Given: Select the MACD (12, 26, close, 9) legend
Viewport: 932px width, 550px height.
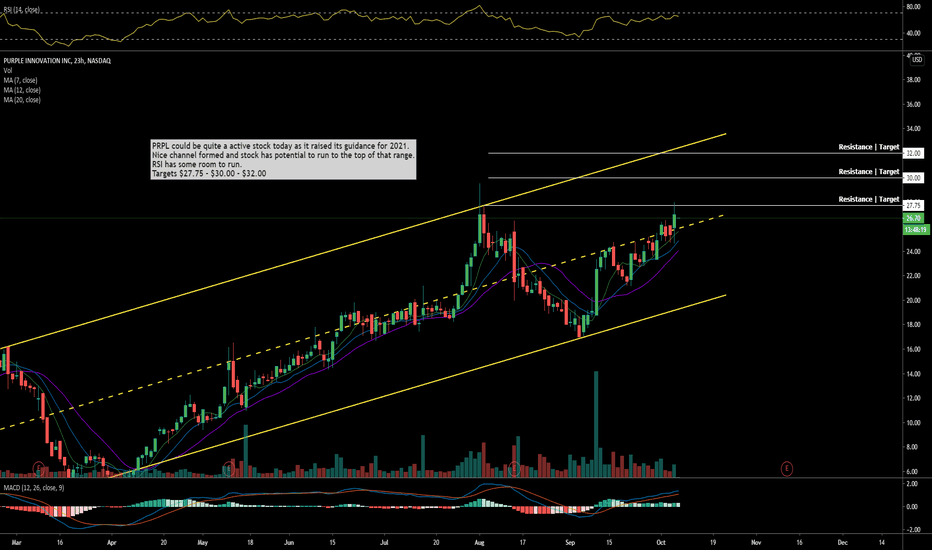Looking at the screenshot, I should (34, 488).
